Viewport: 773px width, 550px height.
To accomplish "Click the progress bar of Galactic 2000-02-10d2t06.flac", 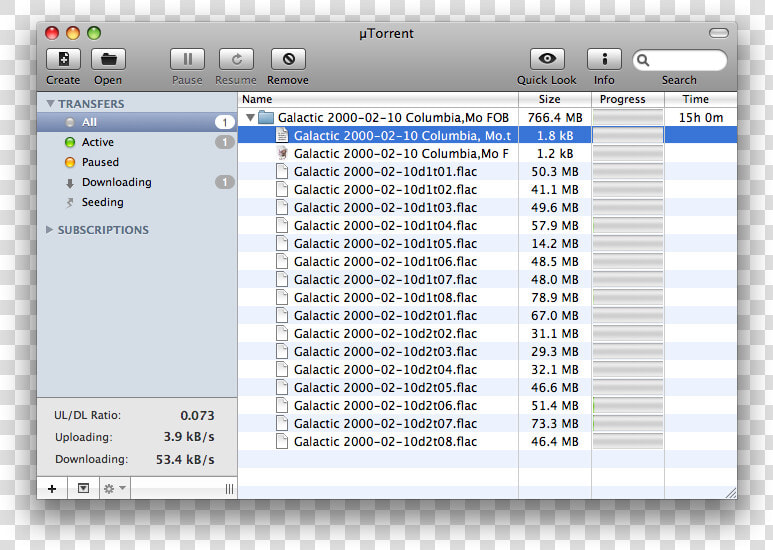I will tap(628, 406).
